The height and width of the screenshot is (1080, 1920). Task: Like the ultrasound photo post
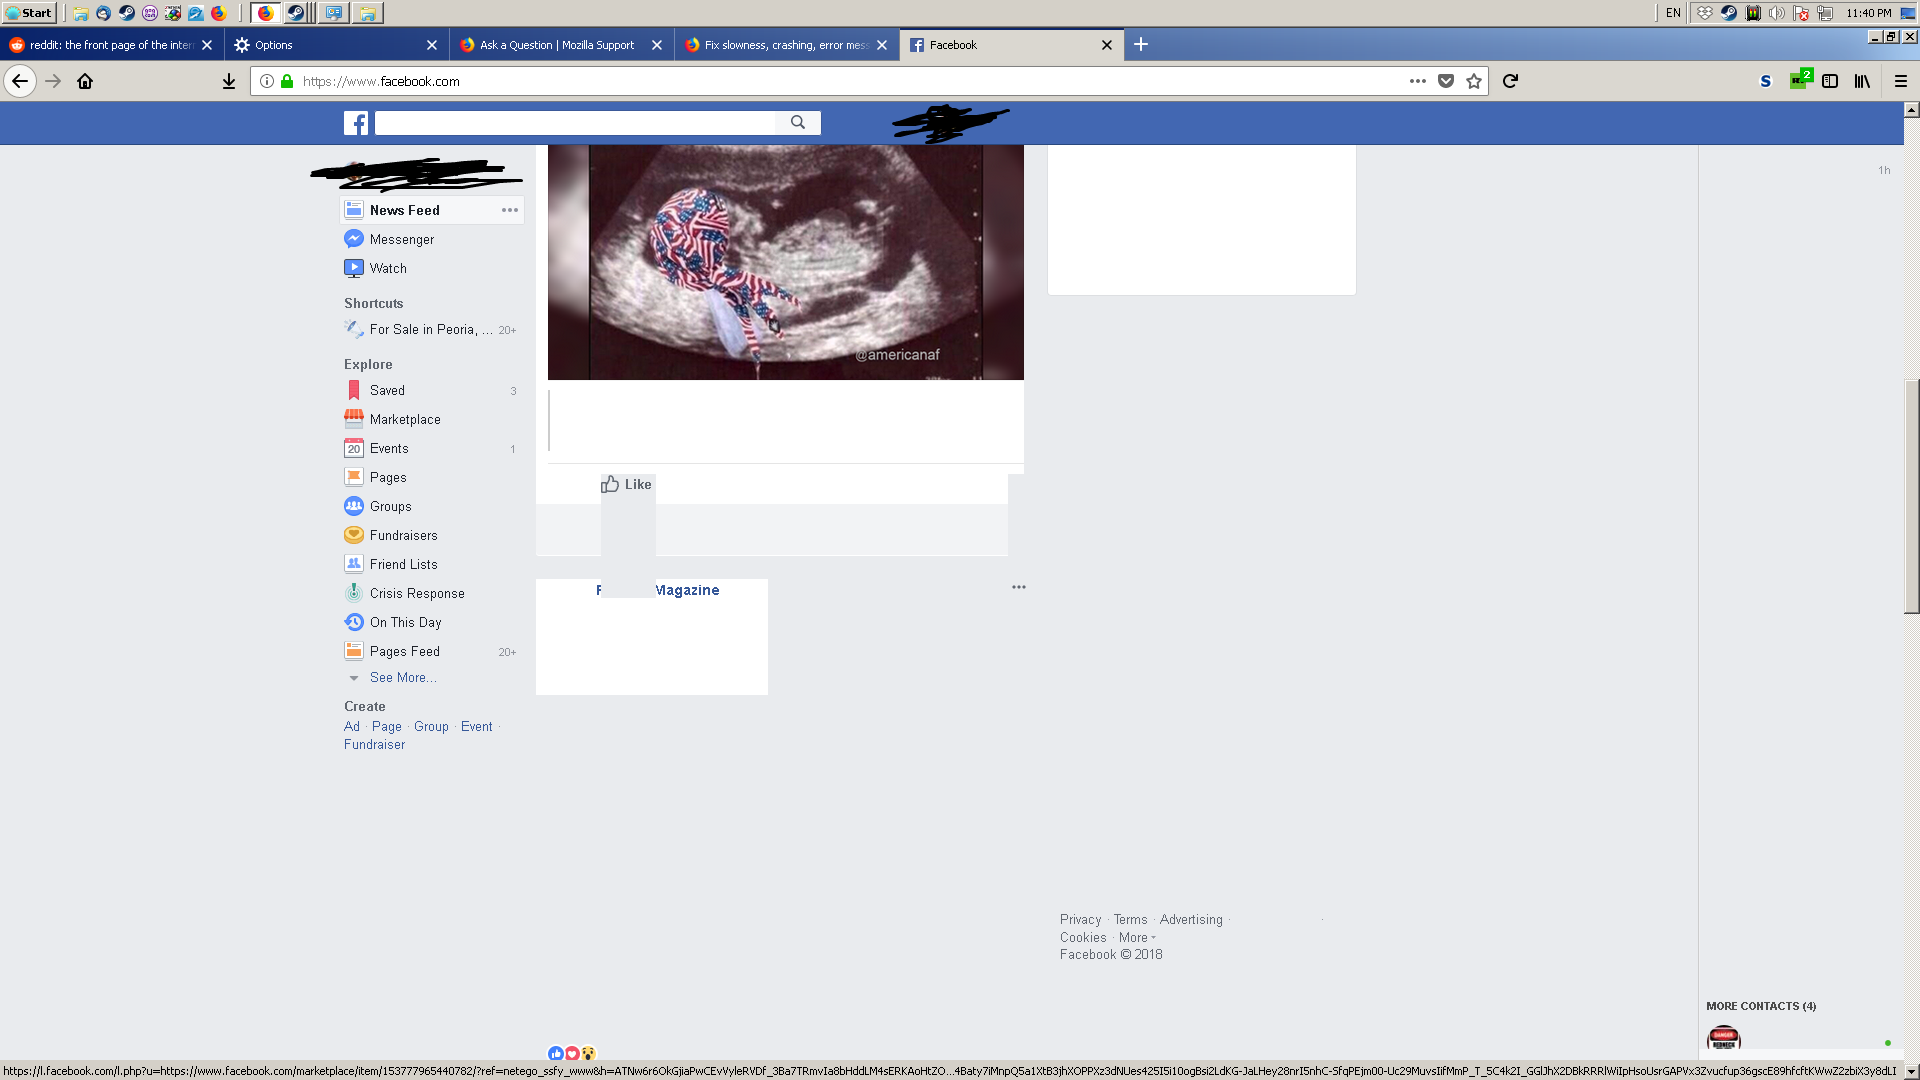[626, 484]
